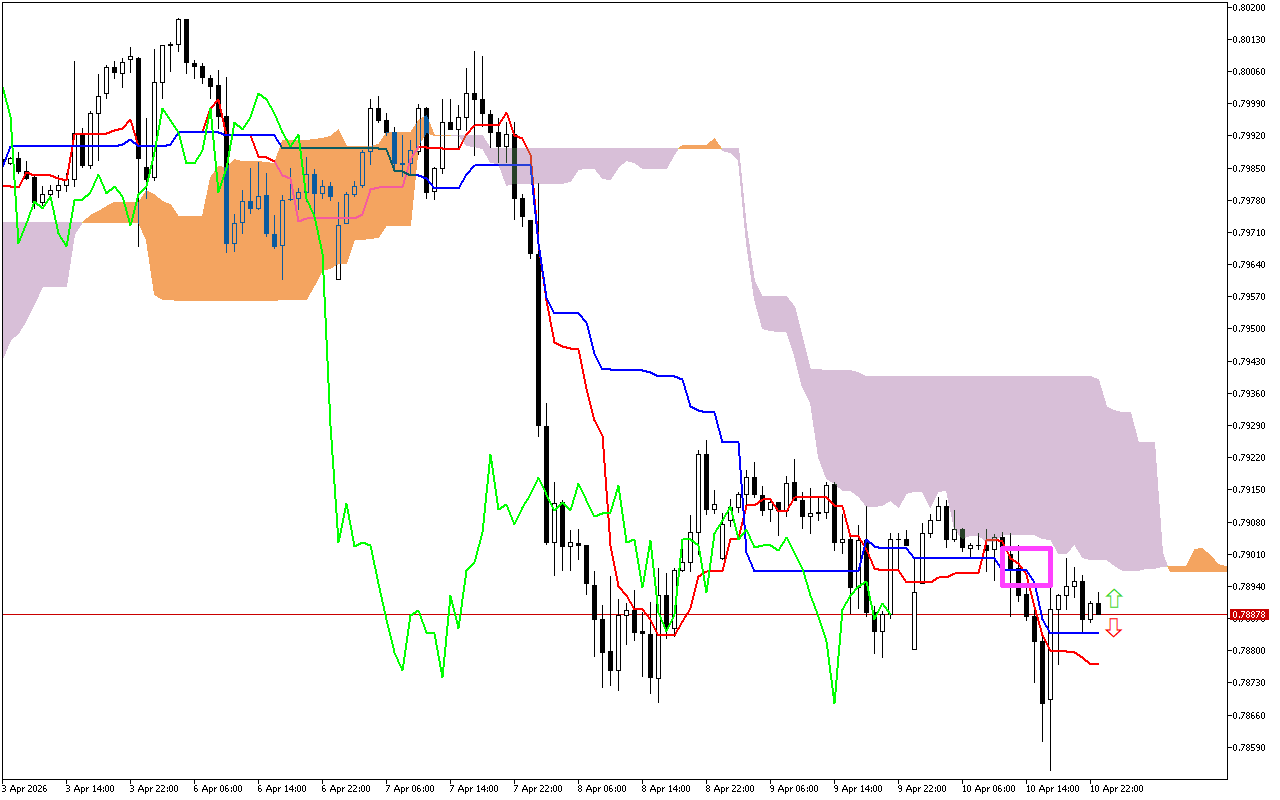Click the magenta rectangle highlighting the breakdown zone

pyautogui.click(x=1025, y=567)
